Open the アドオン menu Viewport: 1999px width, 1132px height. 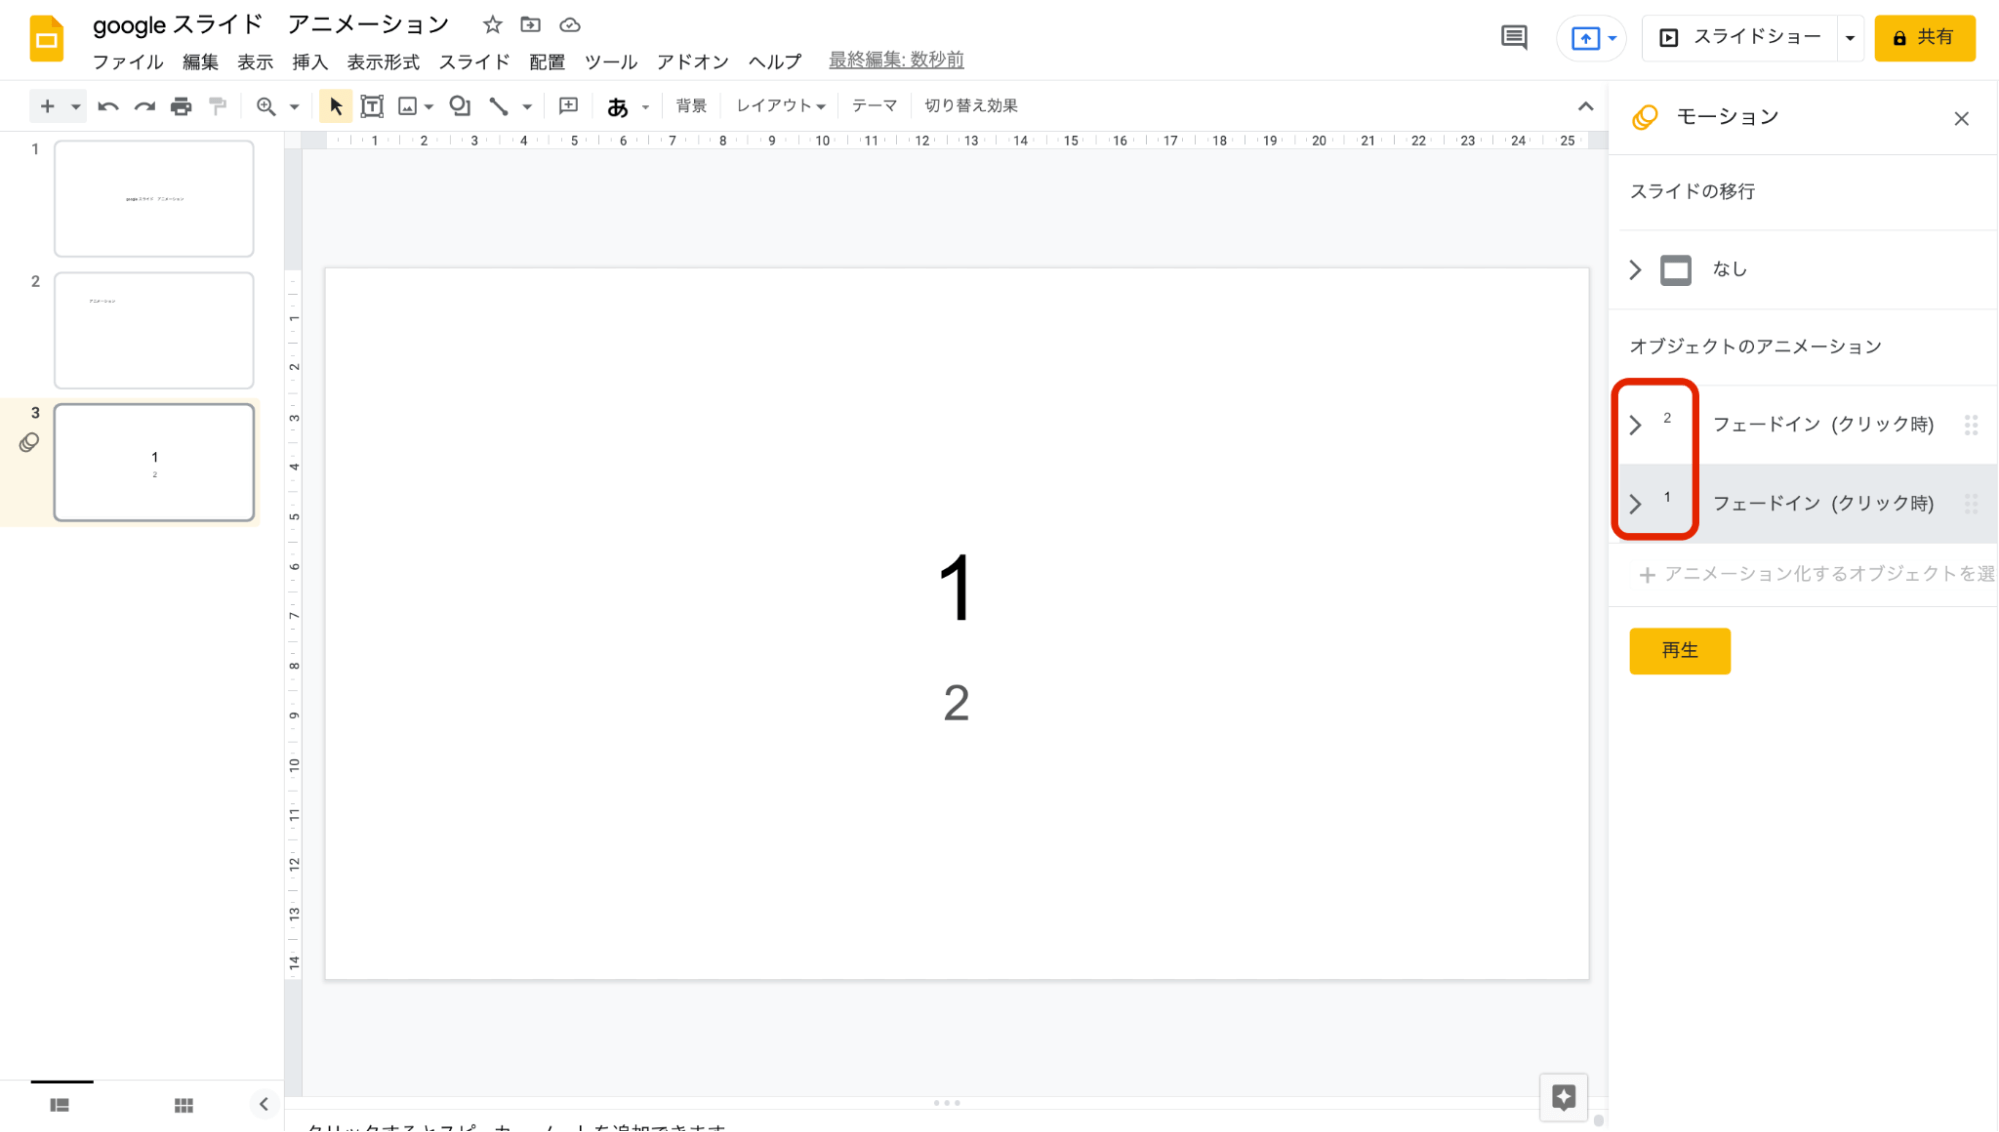coord(693,62)
